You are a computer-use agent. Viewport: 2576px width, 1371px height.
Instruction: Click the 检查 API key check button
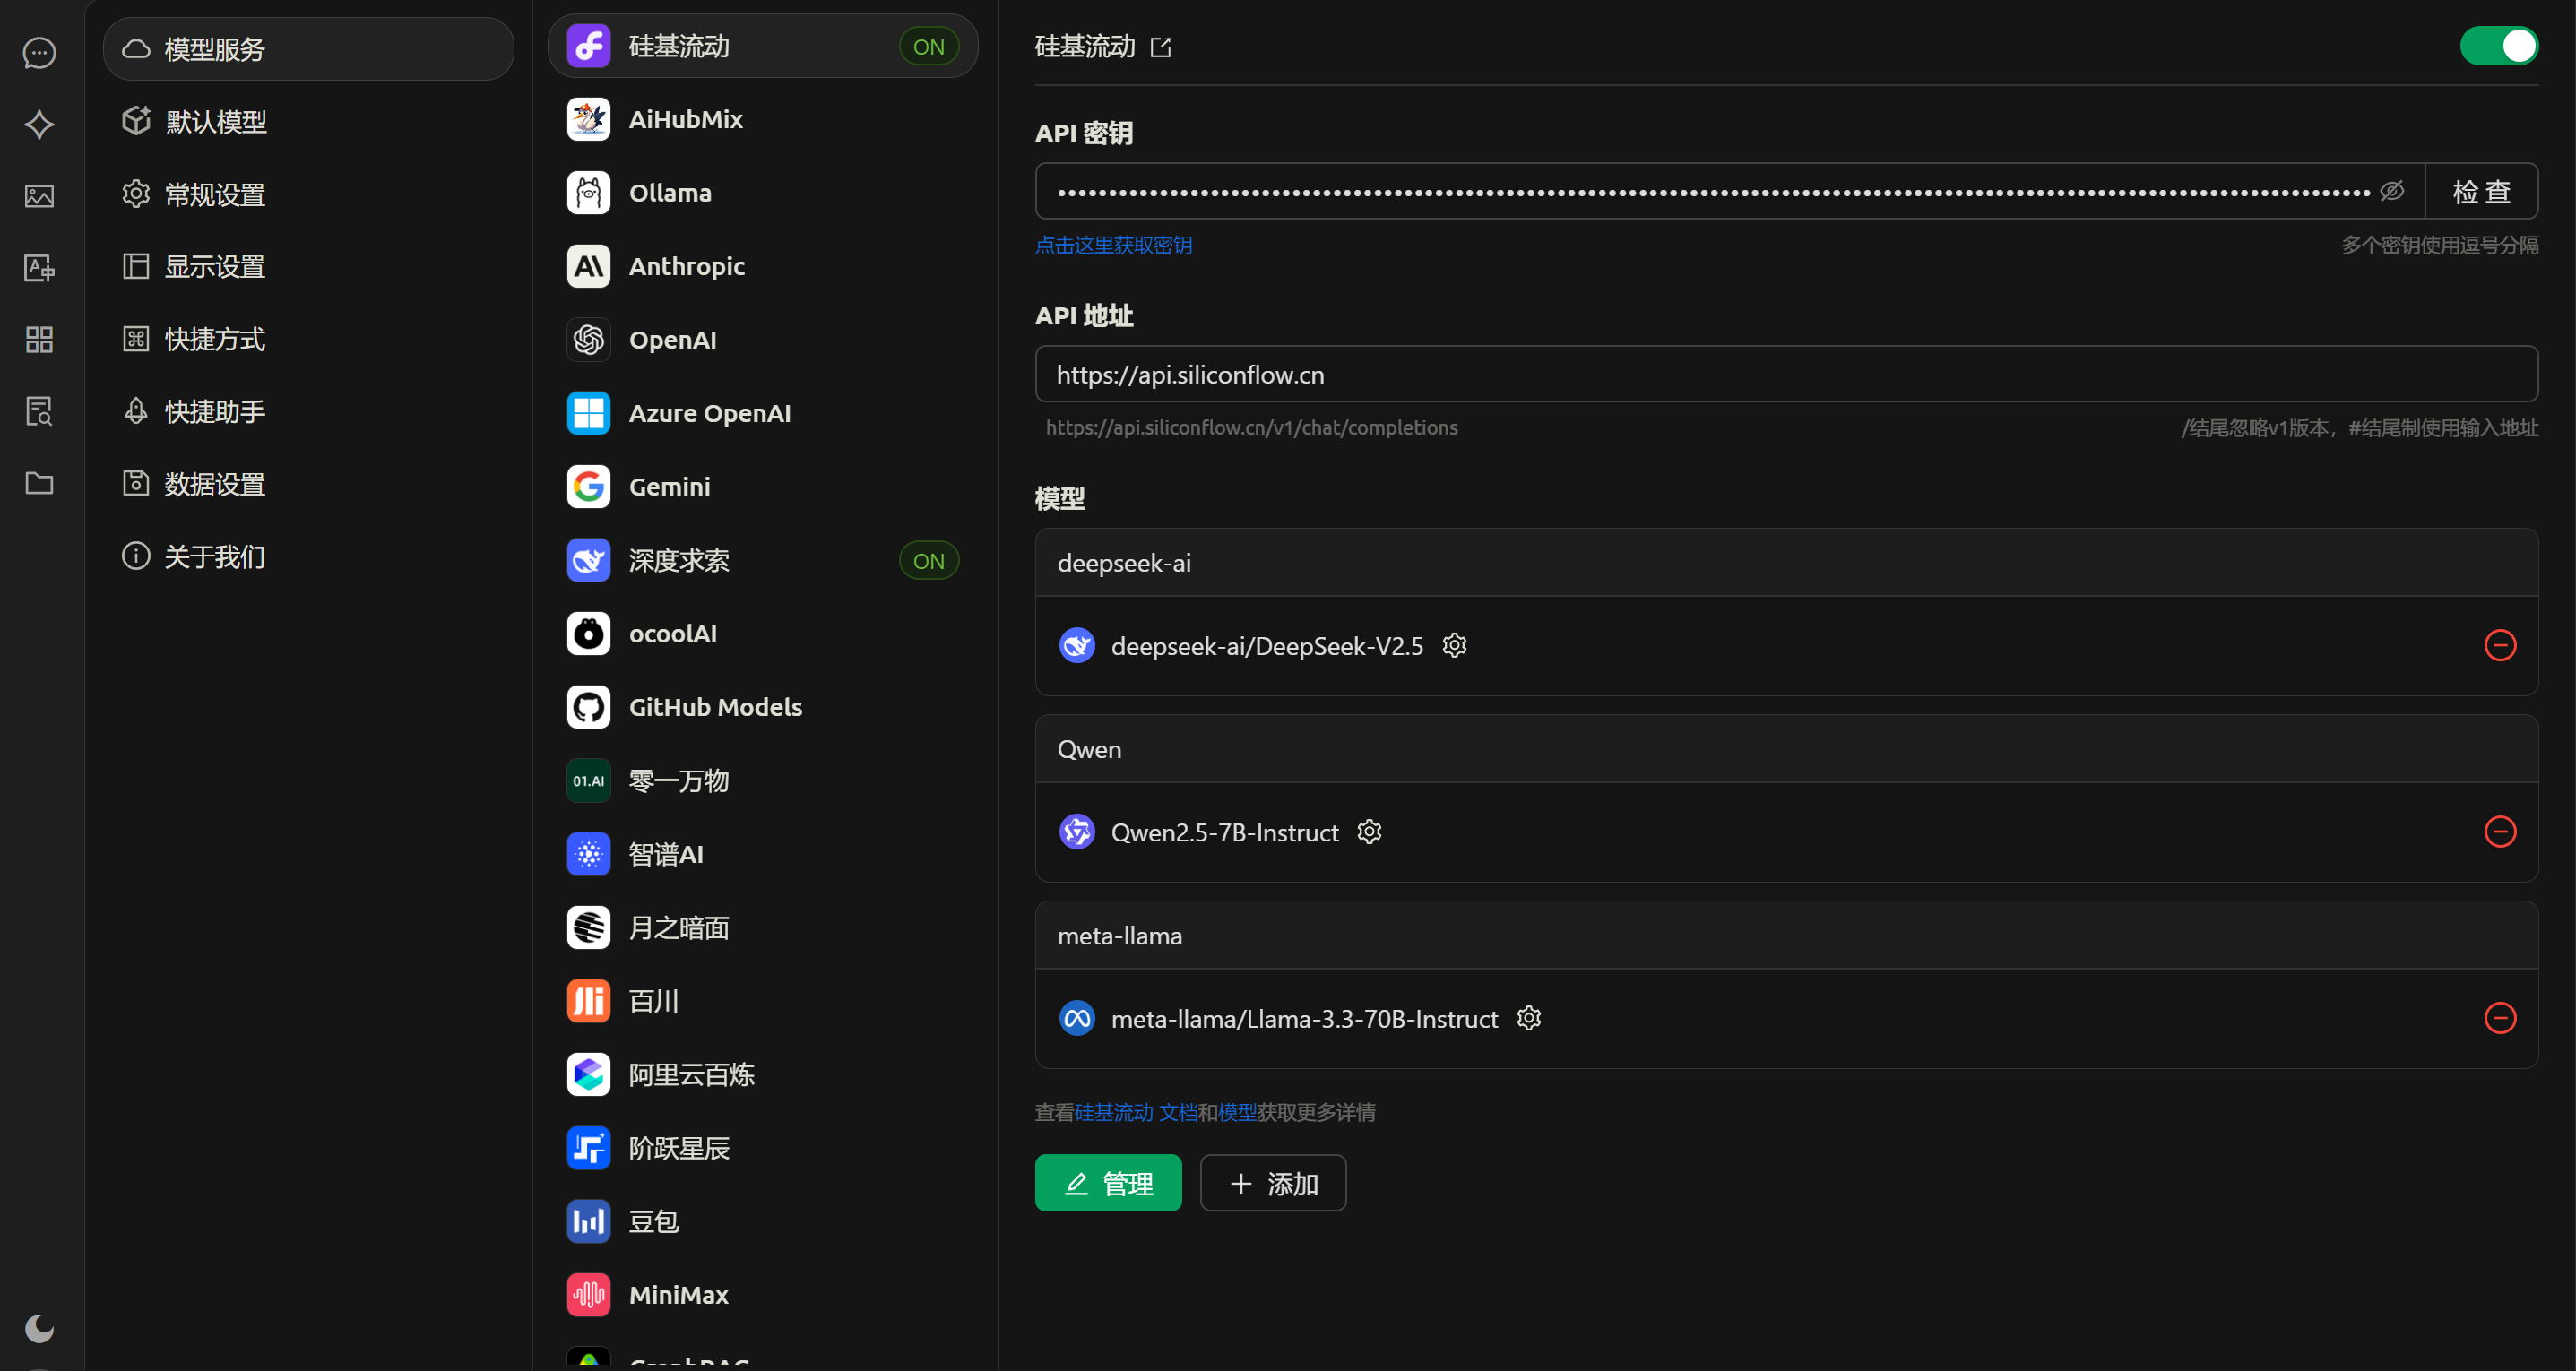click(x=2481, y=191)
